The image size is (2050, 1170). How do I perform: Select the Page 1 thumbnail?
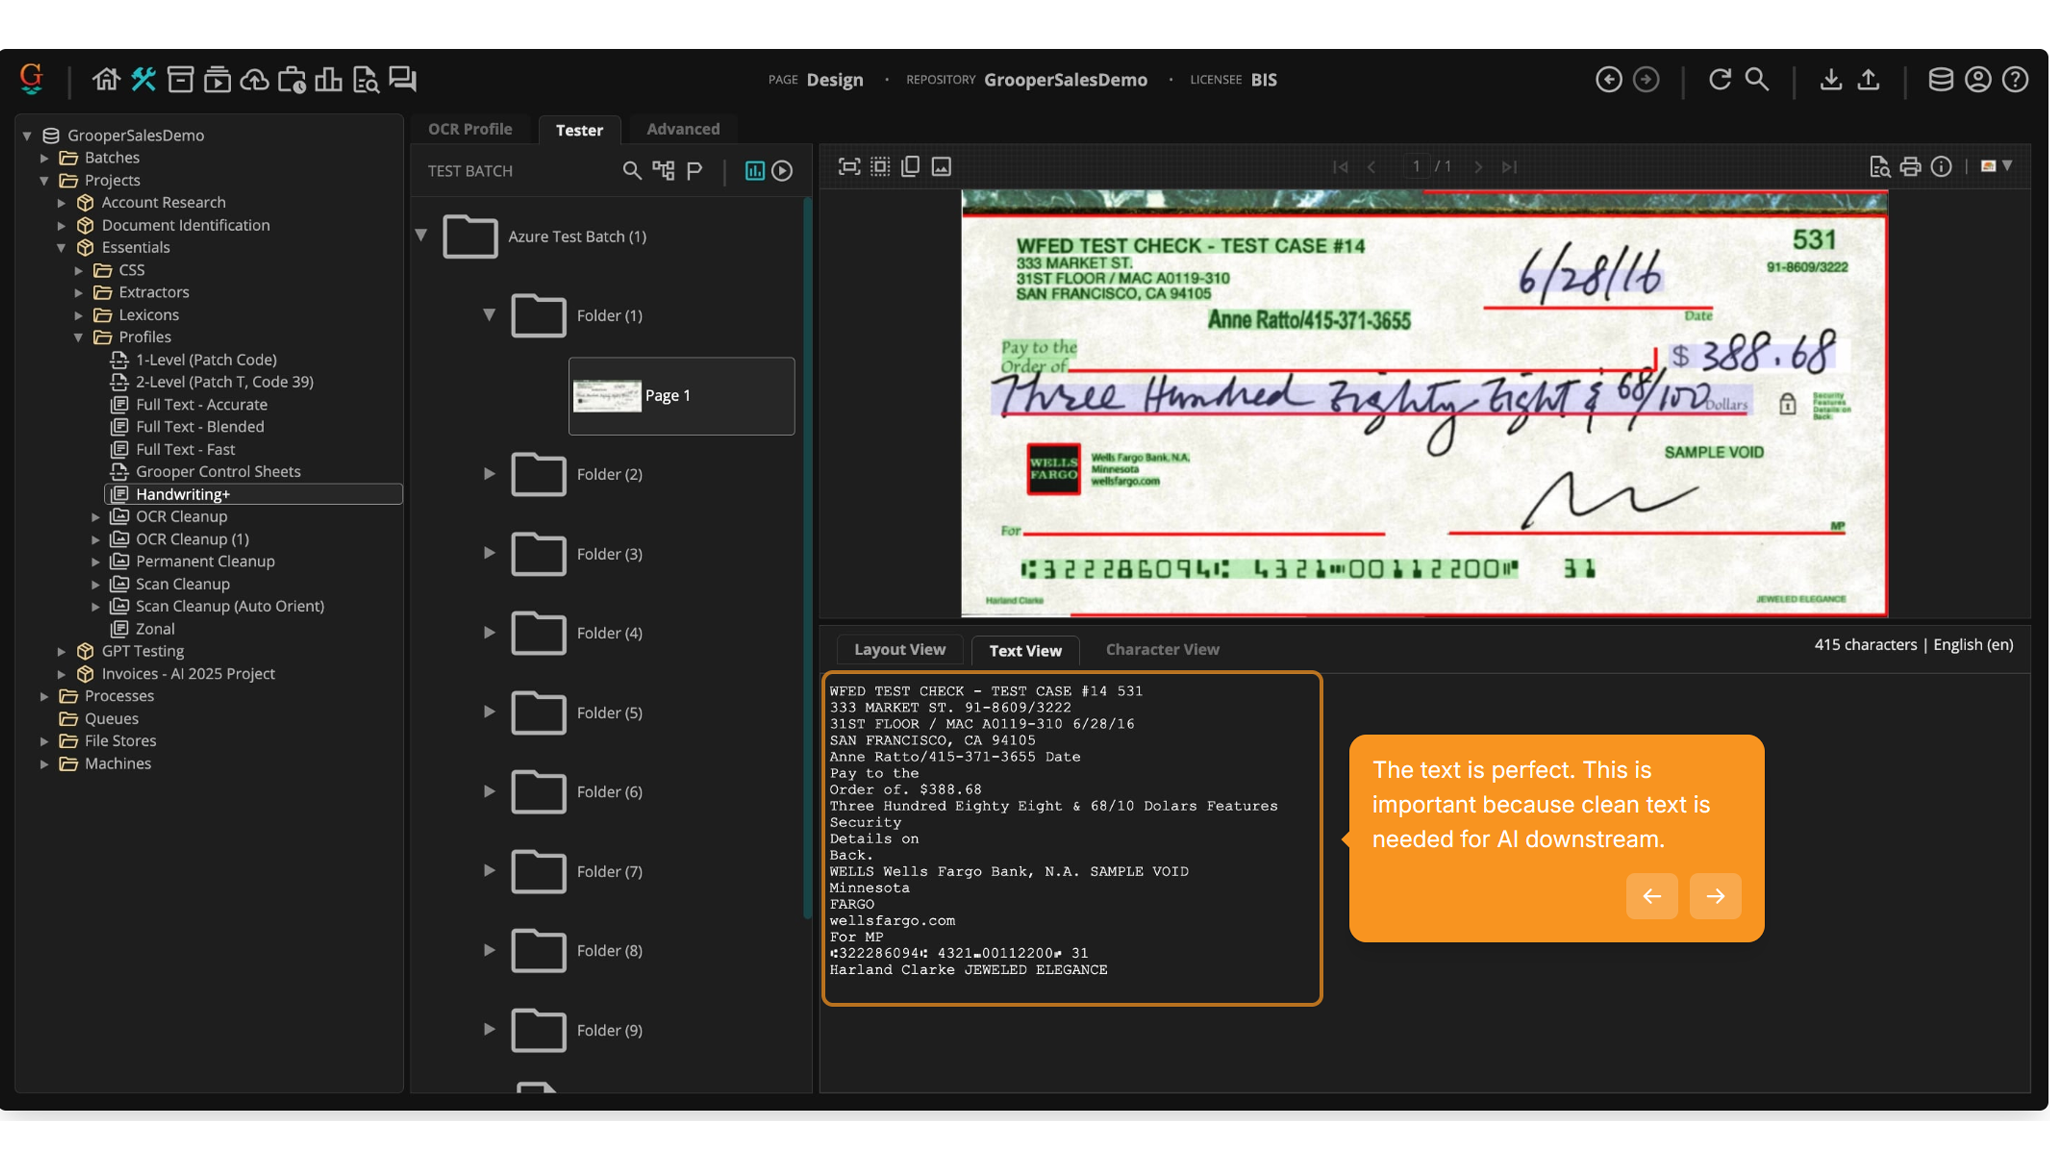(x=682, y=396)
